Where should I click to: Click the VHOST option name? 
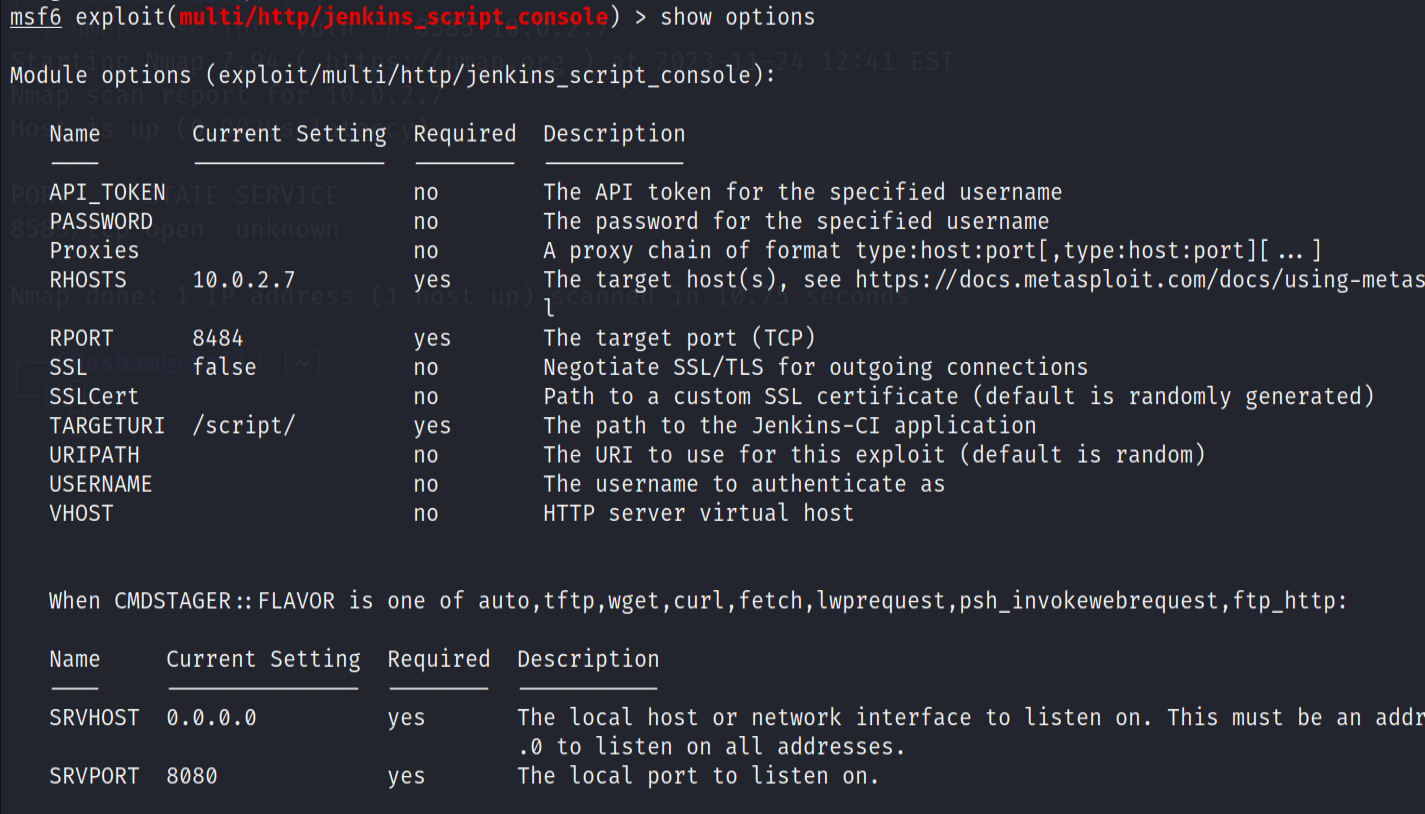(81, 513)
